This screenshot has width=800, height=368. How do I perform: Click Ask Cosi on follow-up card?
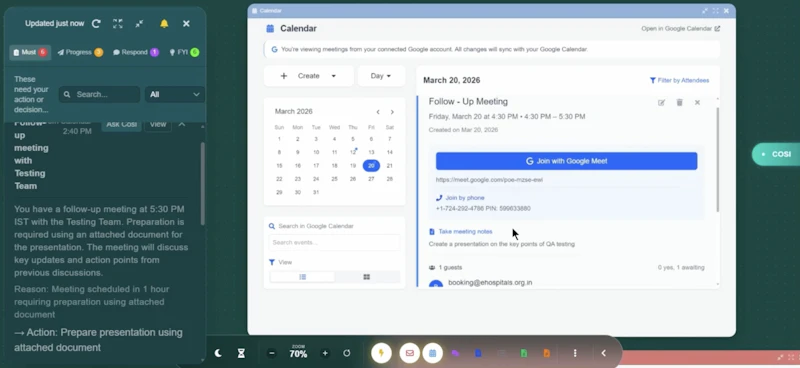(x=121, y=124)
